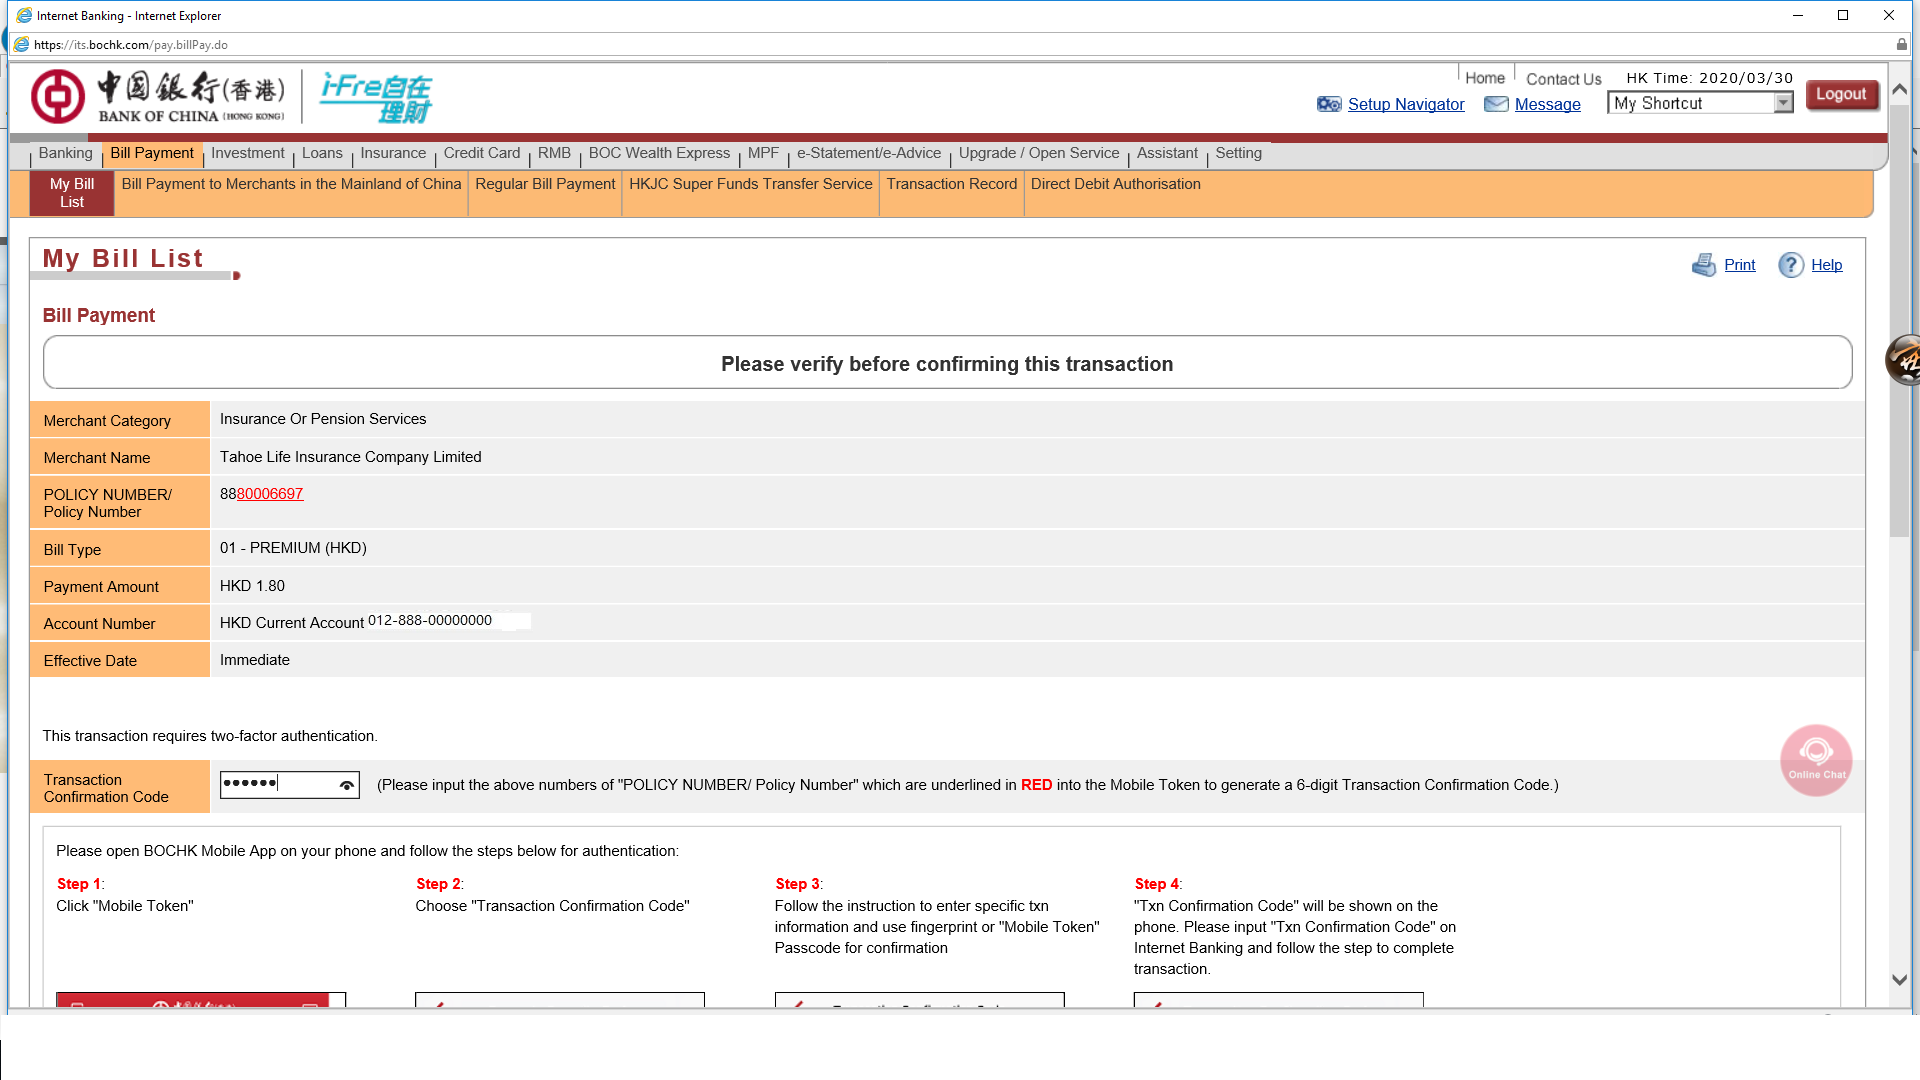Click the Immediate effective date value

point(255,660)
